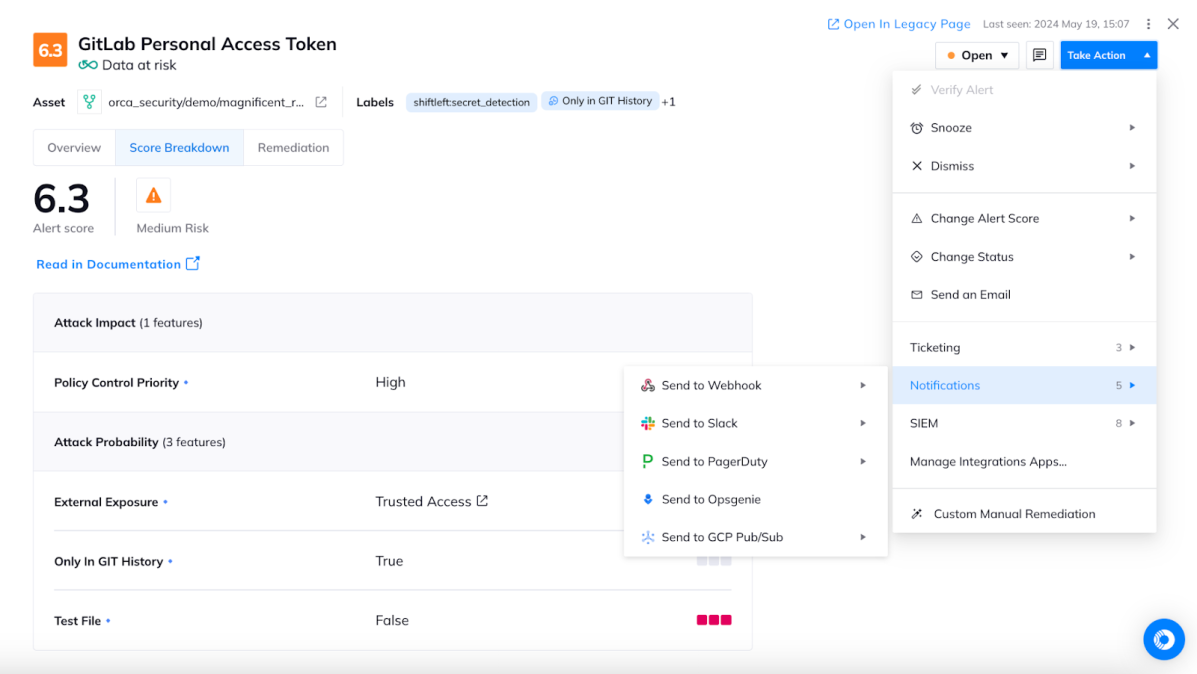The height and width of the screenshot is (674, 1197).
Task: Collapse the Take Action dropdown arrow
Action: coord(1147,55)
